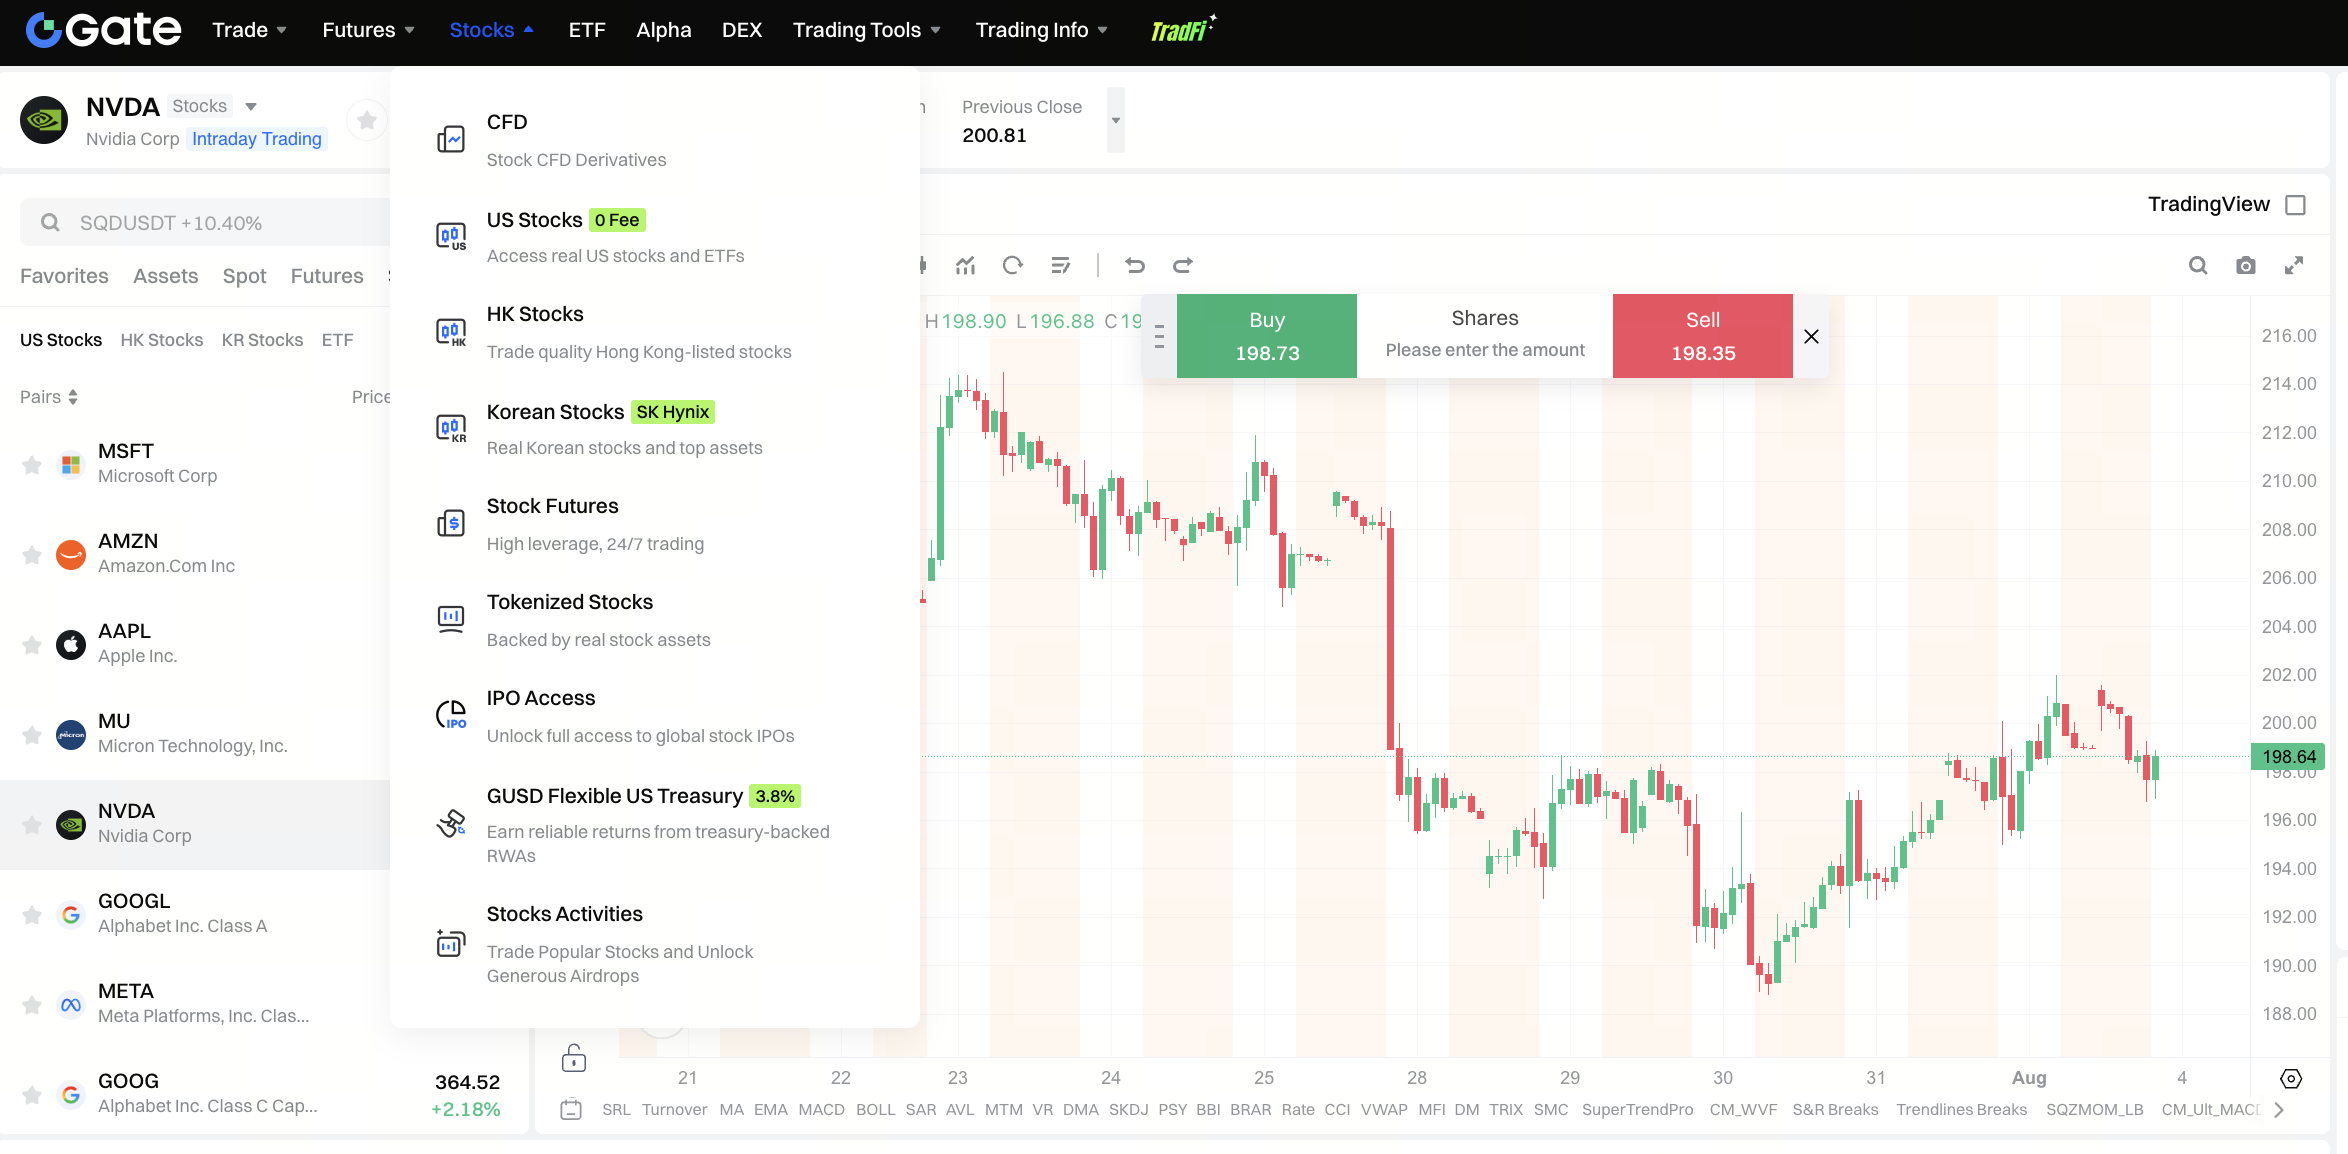Take a chart screenshot with camera icon
2348x1154 pixels.
(x=2246, y=265)
